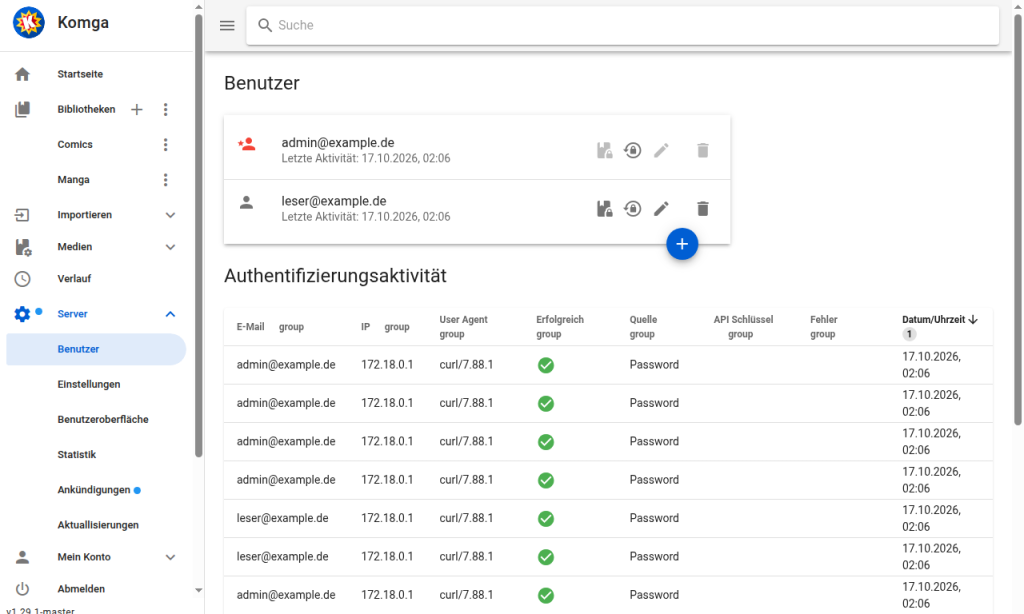This screenshot has width=1024, height=614.
Task: Group table by User Agent column
Action: (452, 334)
